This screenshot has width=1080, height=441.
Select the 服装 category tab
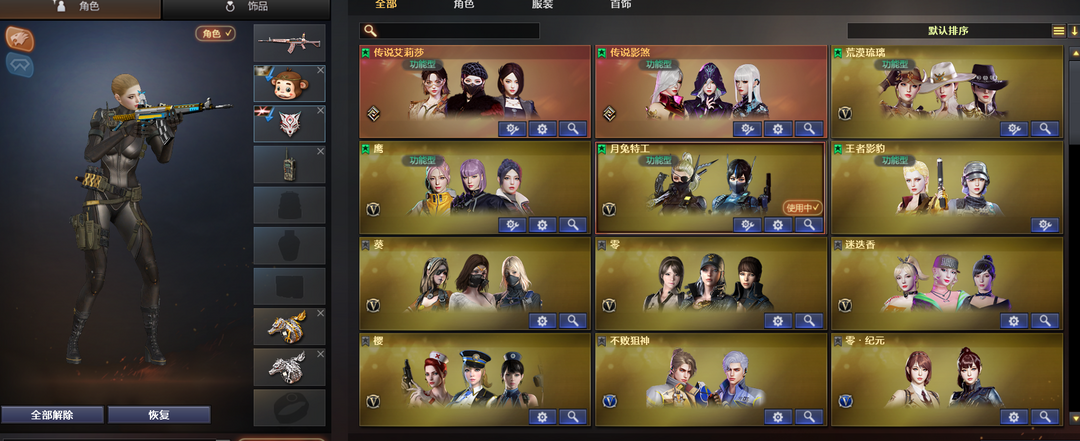tap(542, 5)
